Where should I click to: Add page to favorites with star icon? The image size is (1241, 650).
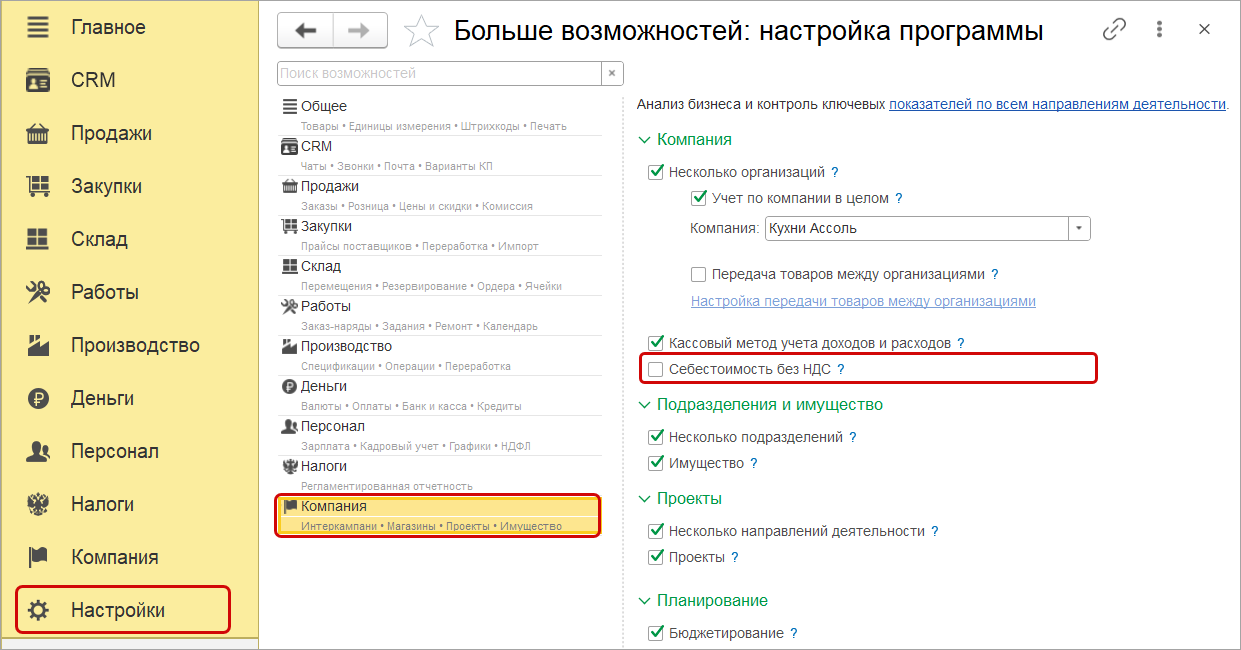coord(421,31)
